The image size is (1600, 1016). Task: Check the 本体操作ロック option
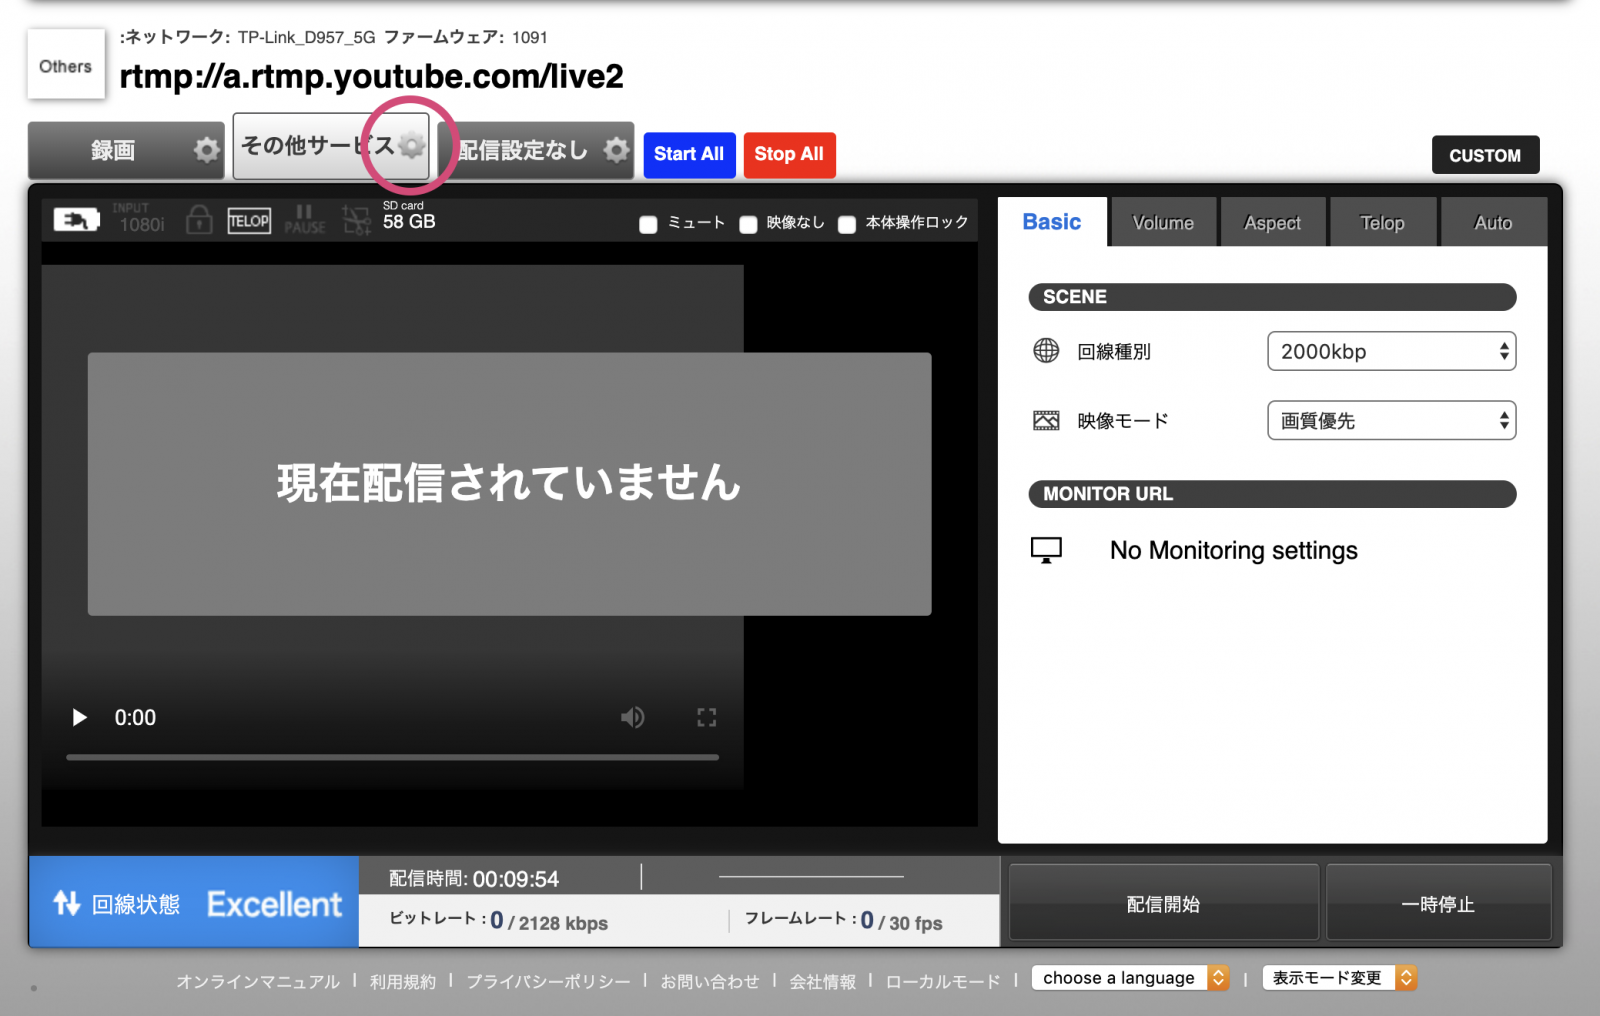[847, 224]
